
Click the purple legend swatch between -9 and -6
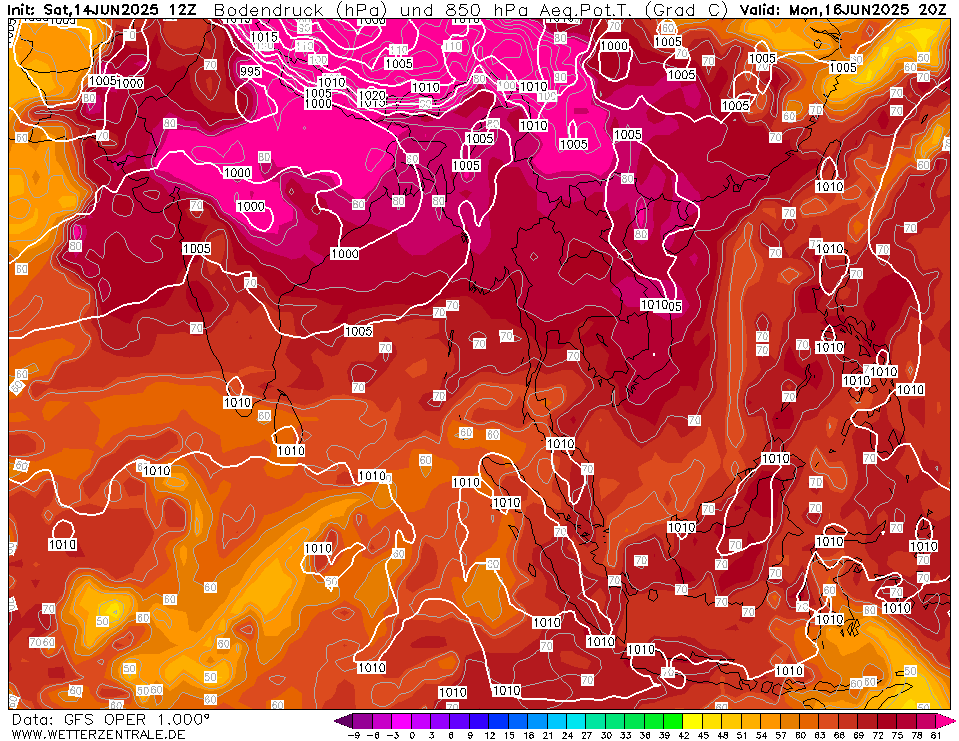(363, 721)
